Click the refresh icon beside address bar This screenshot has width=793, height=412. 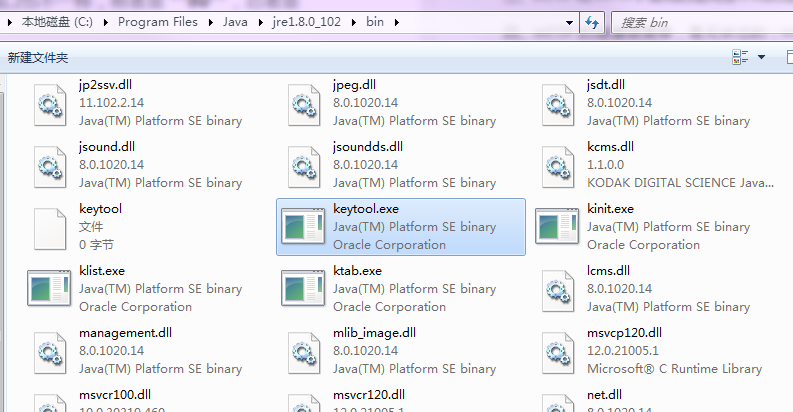click(x=592, y=22)
